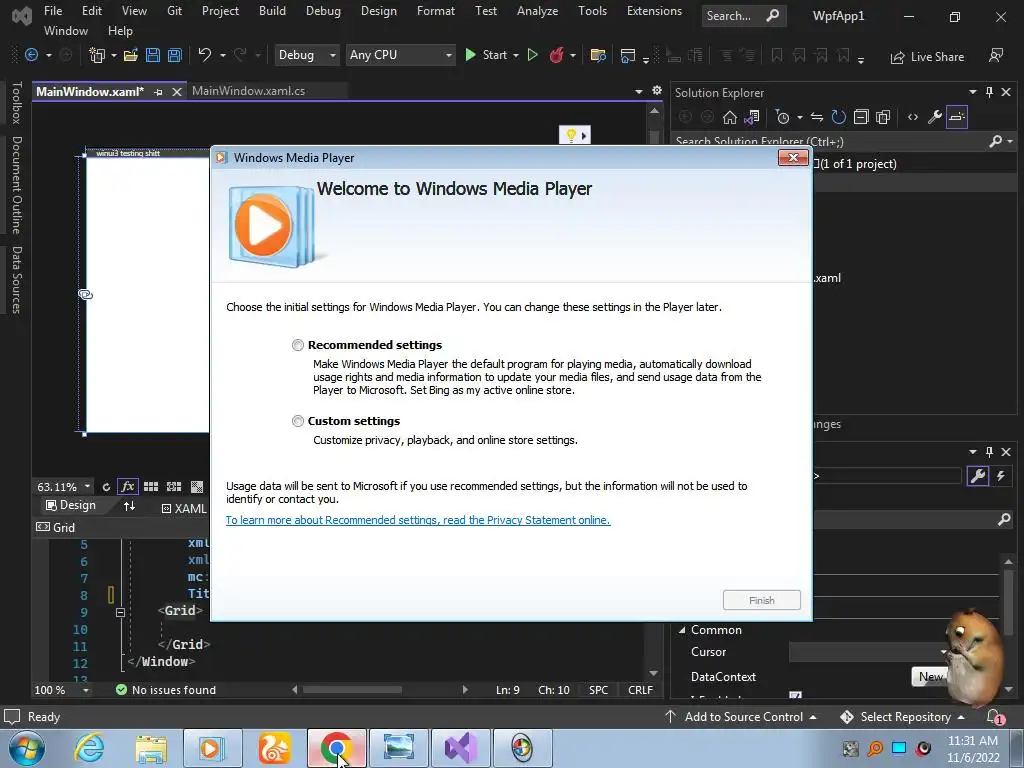This screenshot has height=768, width=1024.
Task: Click the Windows Start orb
Action: click(27, 748)
